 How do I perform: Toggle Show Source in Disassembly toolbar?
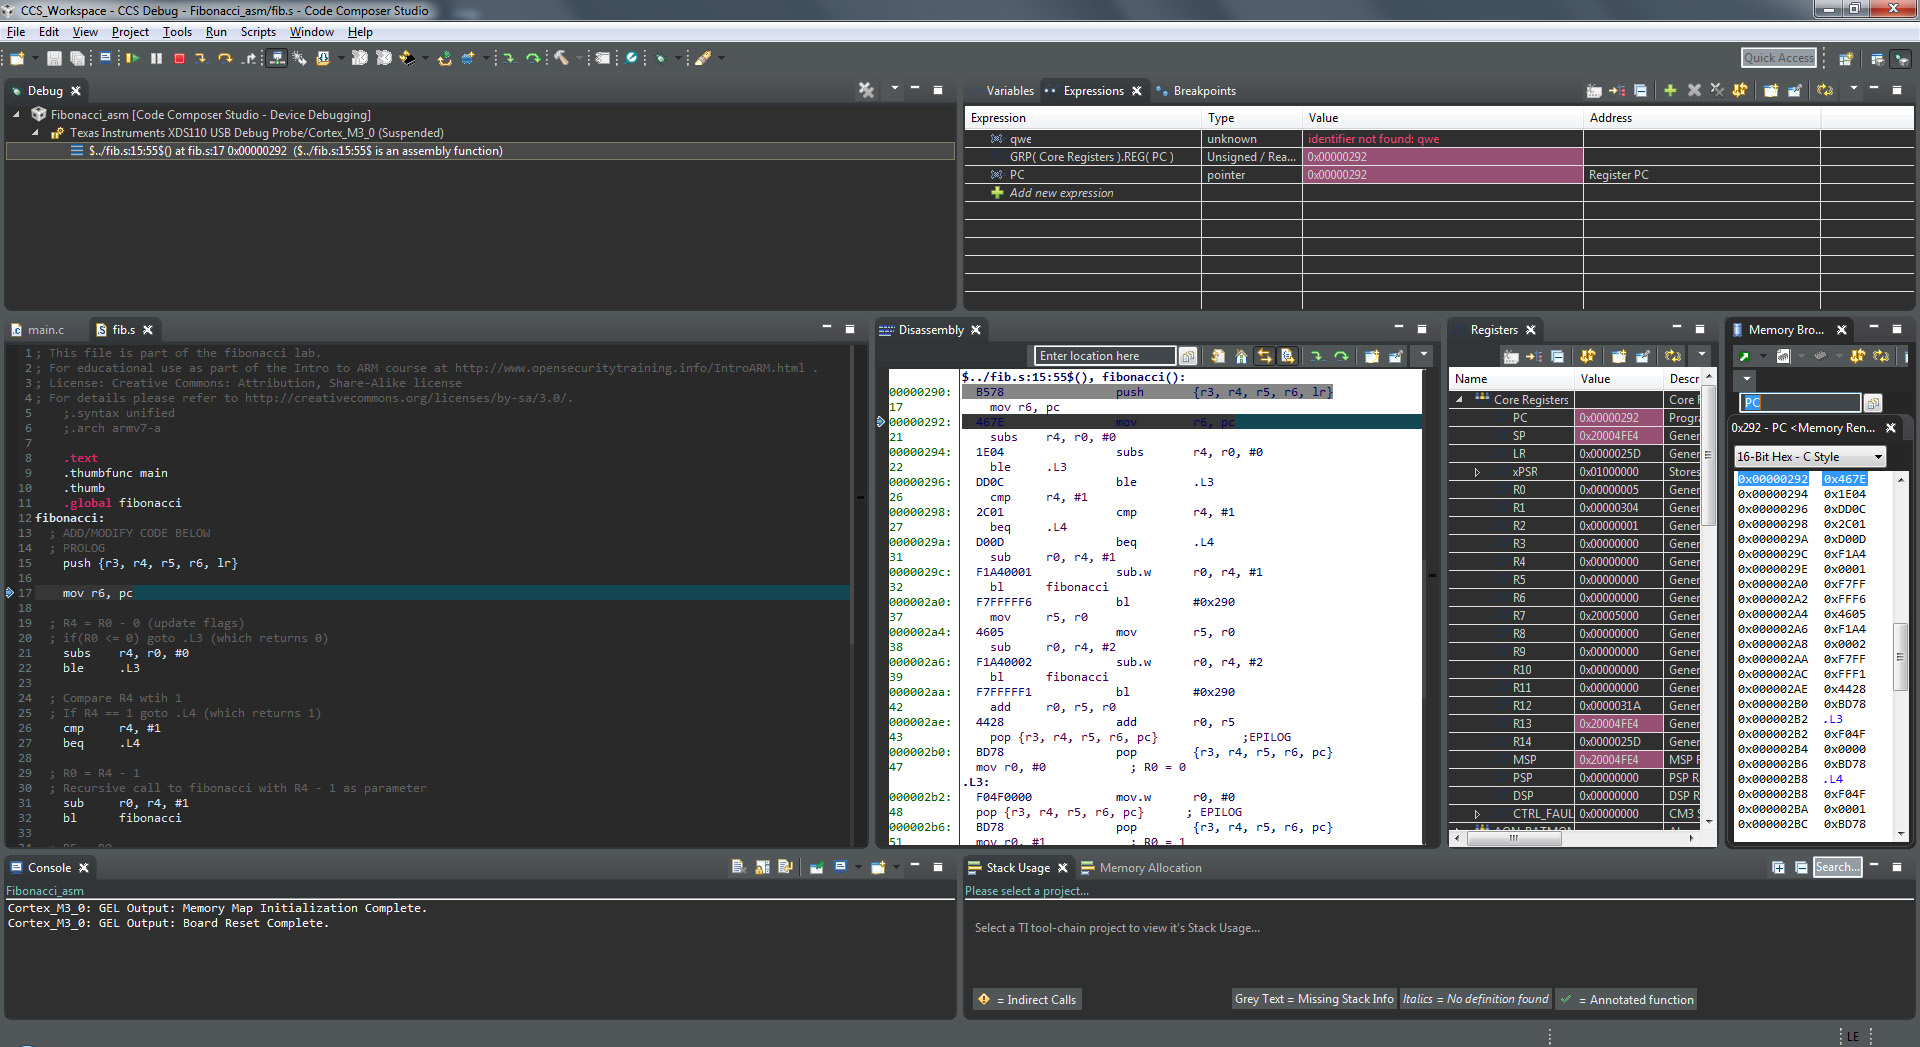pyautogui.click(x=1288, y=356)
